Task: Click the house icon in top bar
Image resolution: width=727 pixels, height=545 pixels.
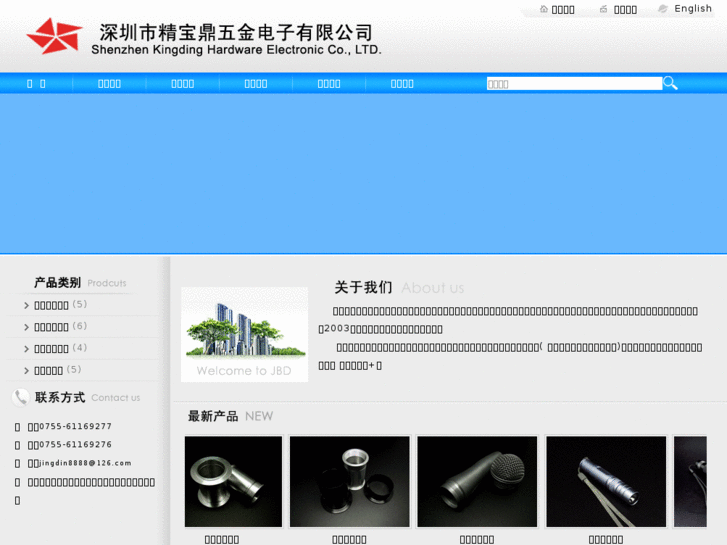Action: (x=544, y=9)
